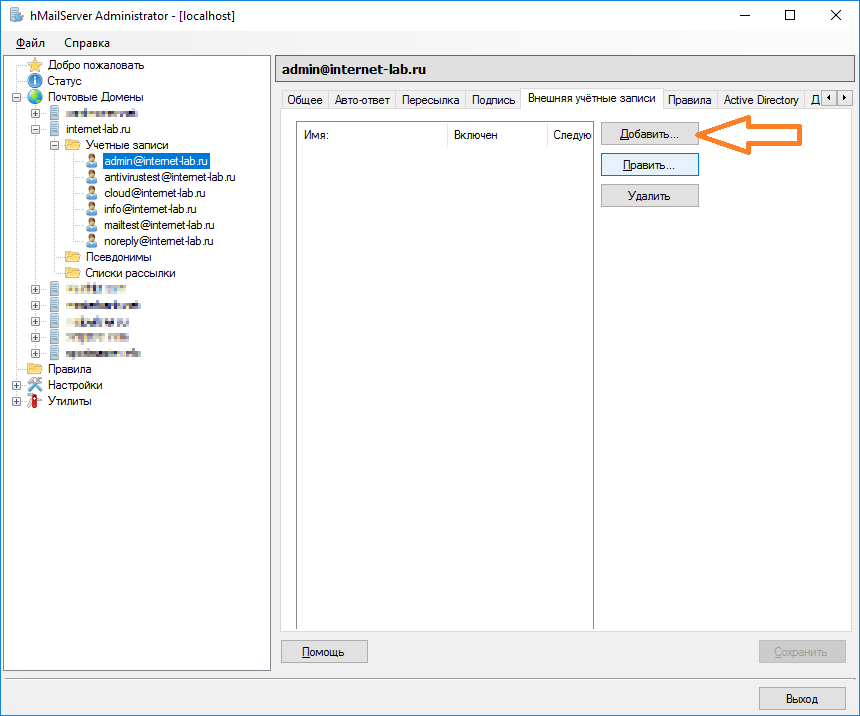Expand the blurred domain above internet-lab.ru
The height and width of the screenshot is (716, 860).
coord(36,114)
